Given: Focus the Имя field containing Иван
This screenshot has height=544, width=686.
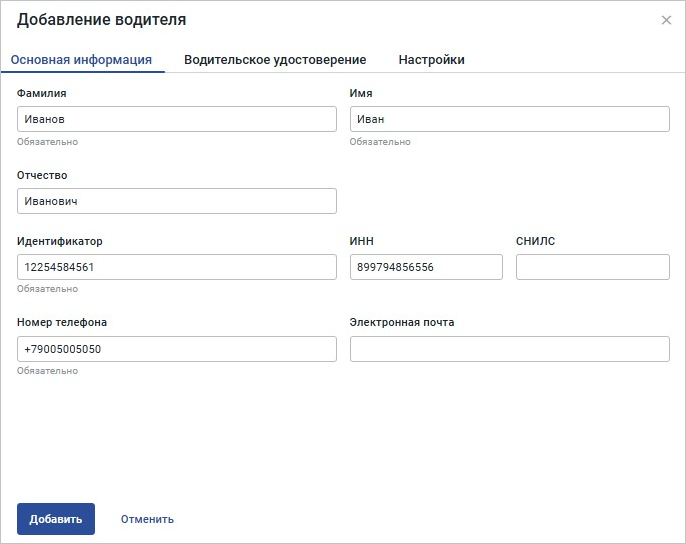Looking at the screenshot, I should click(x=509, y=119).
